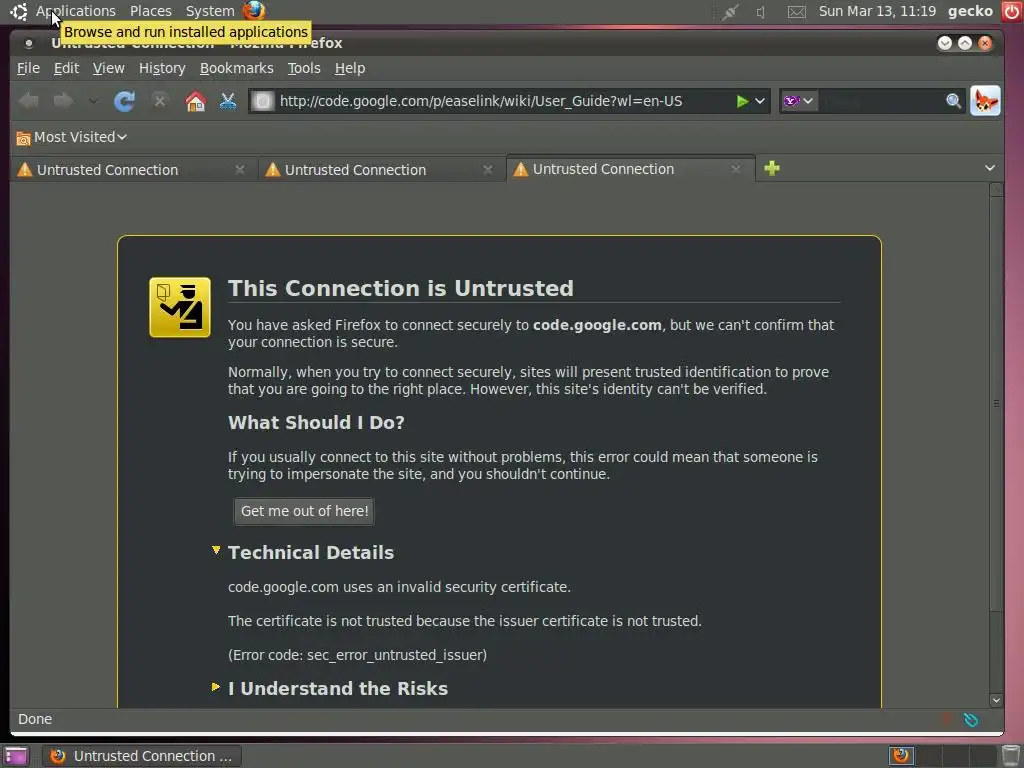The image size is (1024, 768).
Task: Click the Firefox workspace switcher cell
Action: coord(901,756)
